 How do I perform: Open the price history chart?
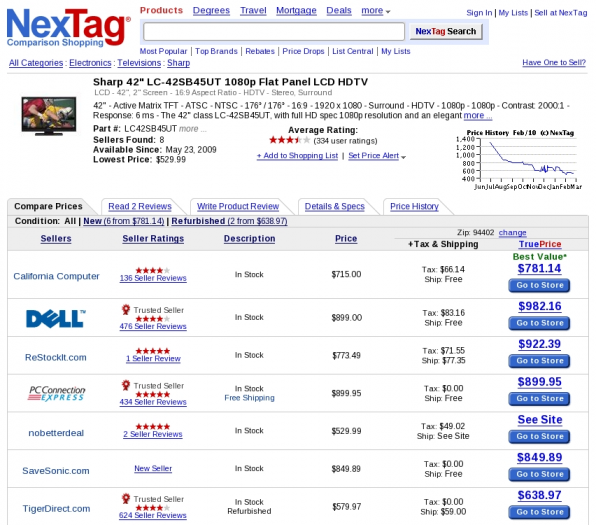coord(520,160)
